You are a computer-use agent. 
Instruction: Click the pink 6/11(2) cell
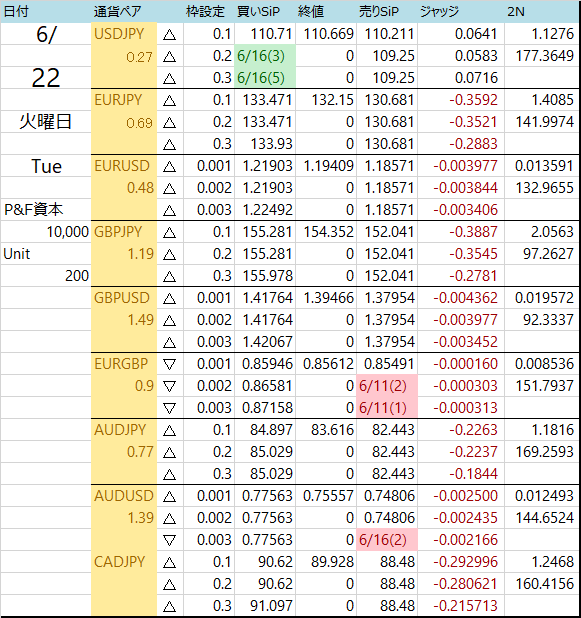(387, 385)
